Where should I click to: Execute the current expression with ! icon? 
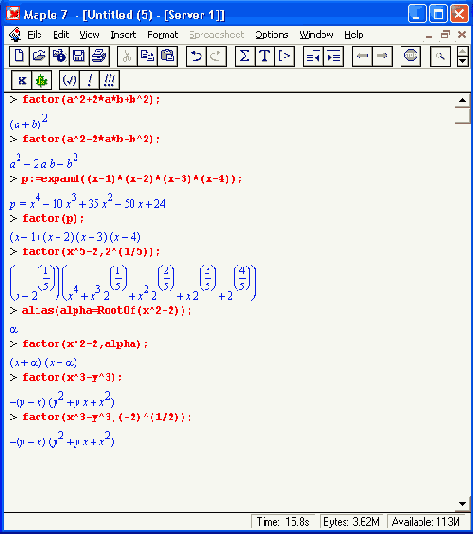[x=90, y=80]
